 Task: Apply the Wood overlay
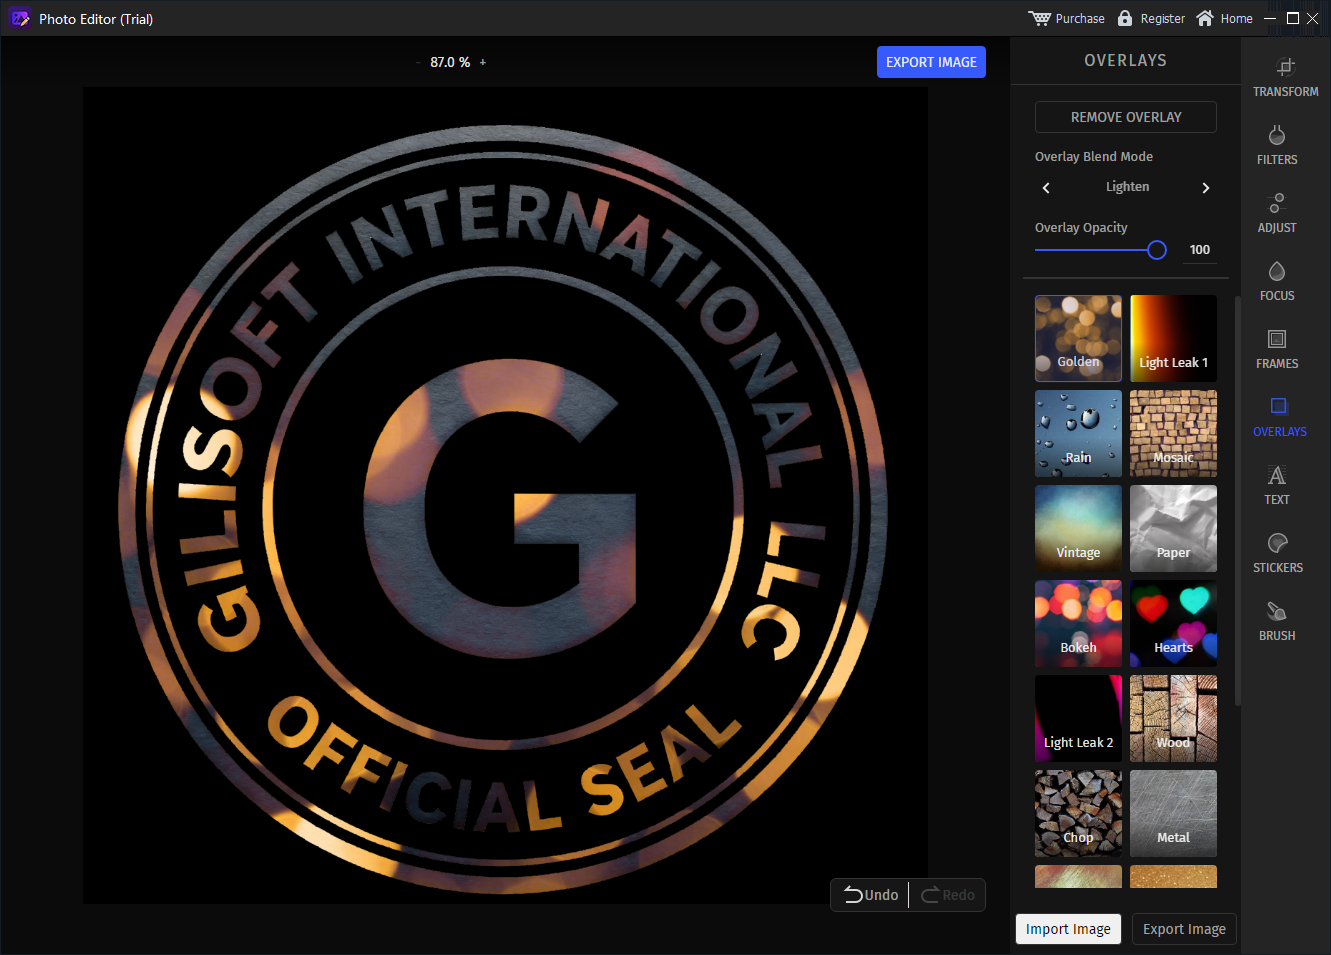(1173, 718)
